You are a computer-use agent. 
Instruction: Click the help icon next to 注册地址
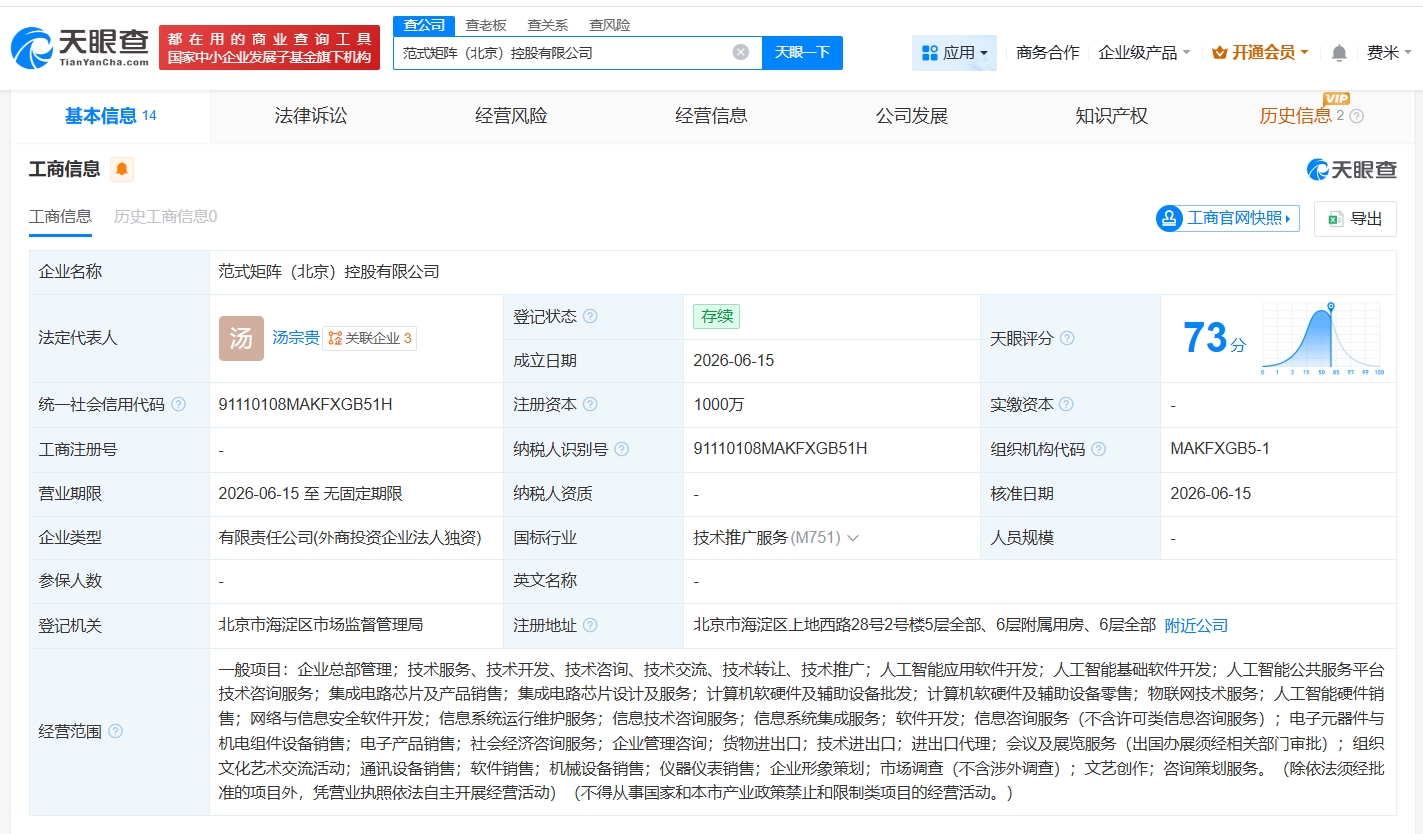click(590, 625)
